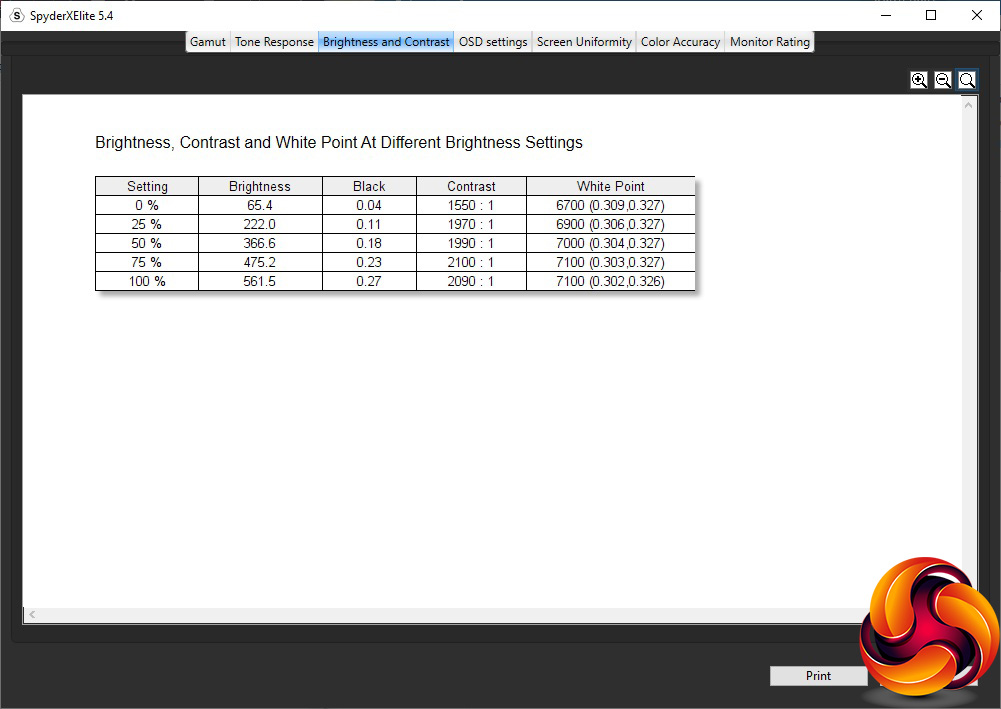This screenshot has height=709, width=1001.
Task: Click the brightness value 366.6
Action: point(260,243)
